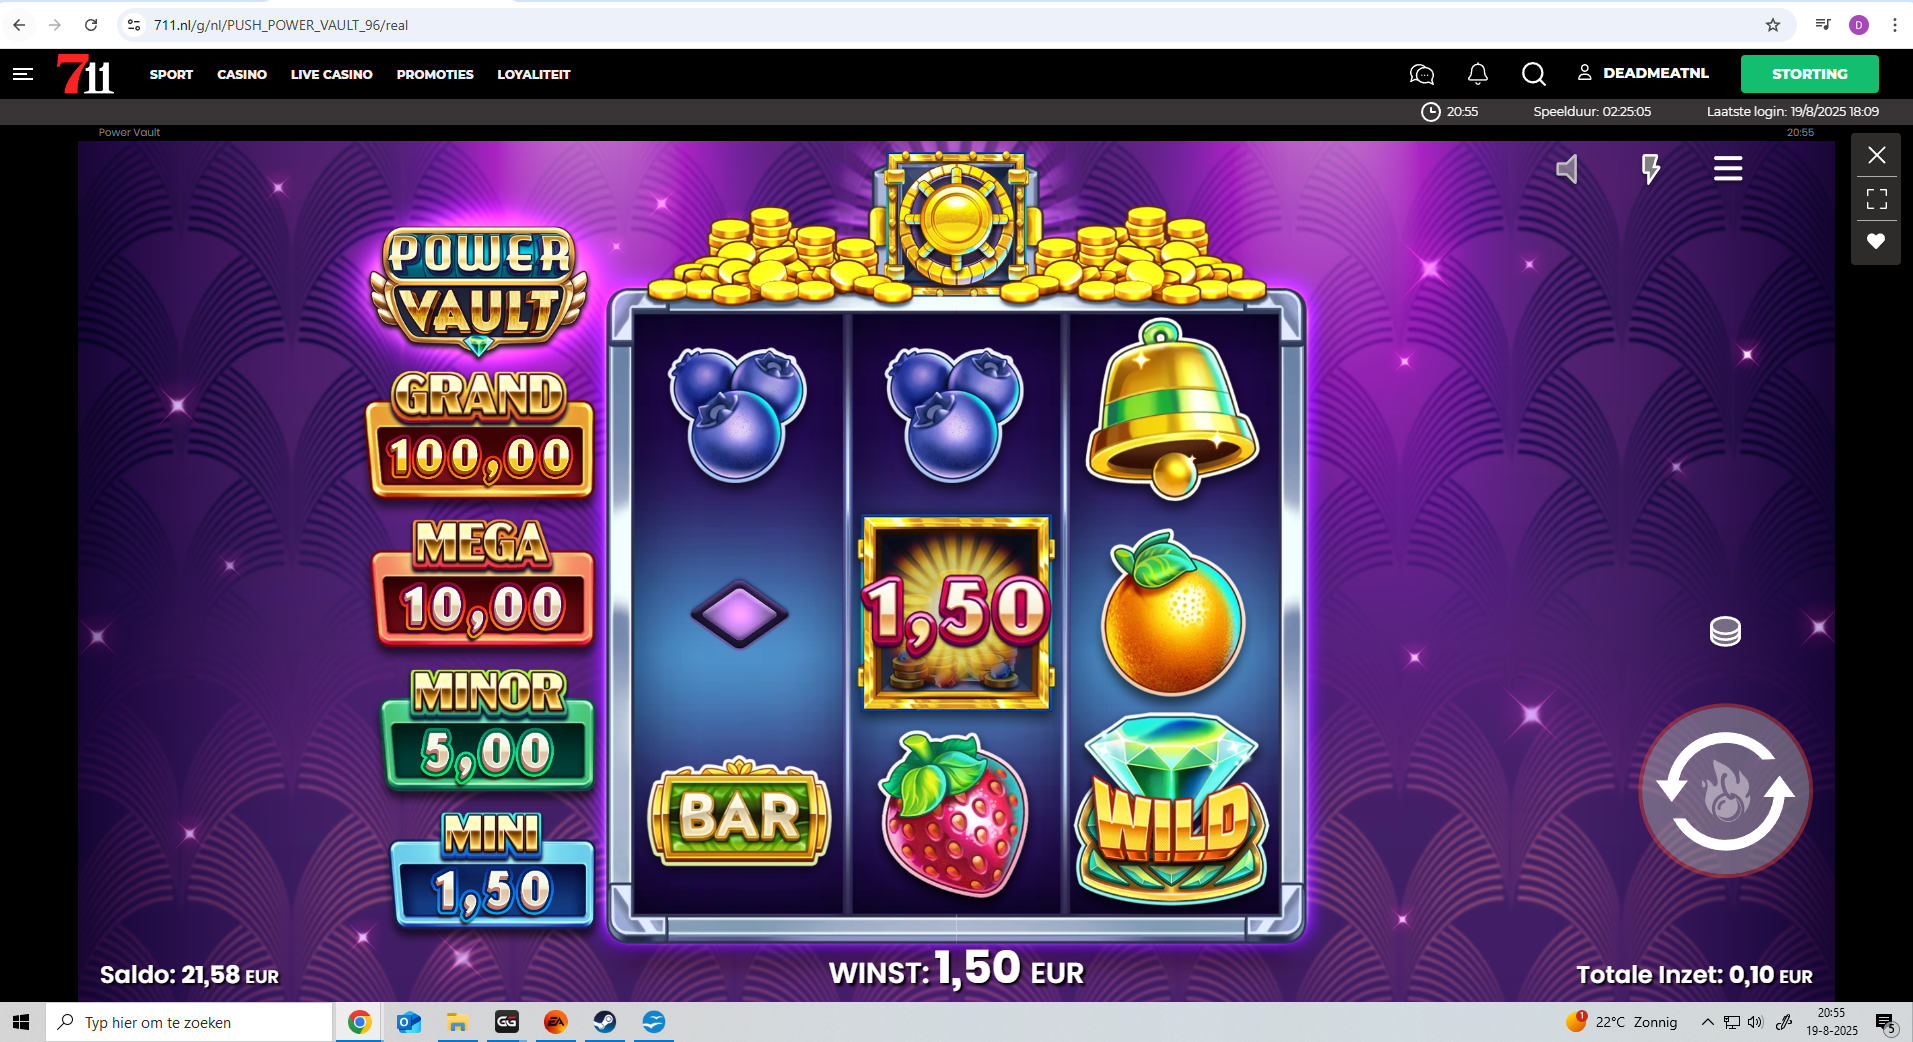Image resolution: width=1913 pixels, height=1042 pixels.
Task: Go to the LIVE CASINO section
Action: click(x=331, y=74)
